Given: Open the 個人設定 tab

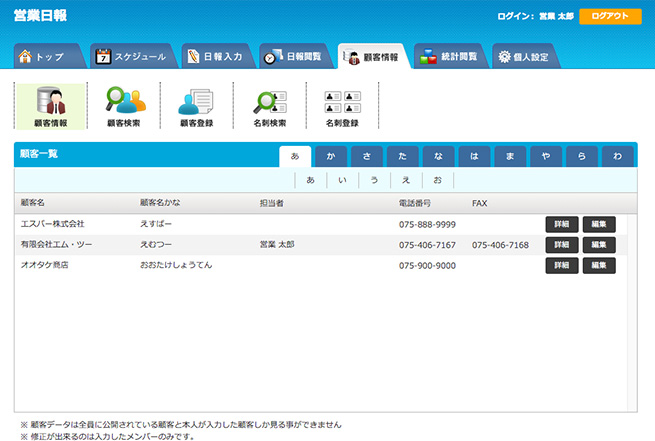Looking at the screenshot, I should coord(525,56).
